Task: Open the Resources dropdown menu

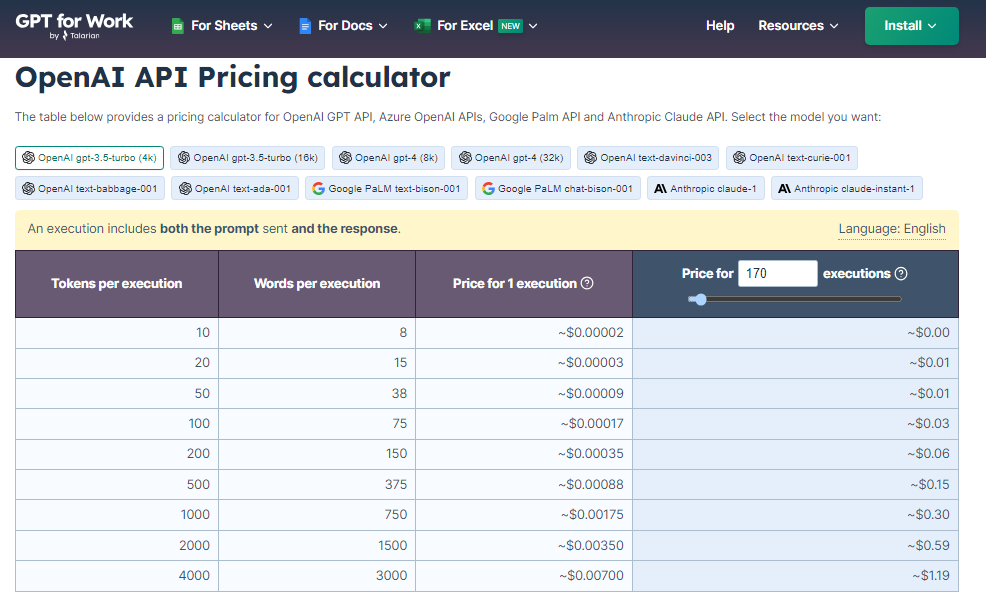Action: pyautogui.click(x=798, y=26)
